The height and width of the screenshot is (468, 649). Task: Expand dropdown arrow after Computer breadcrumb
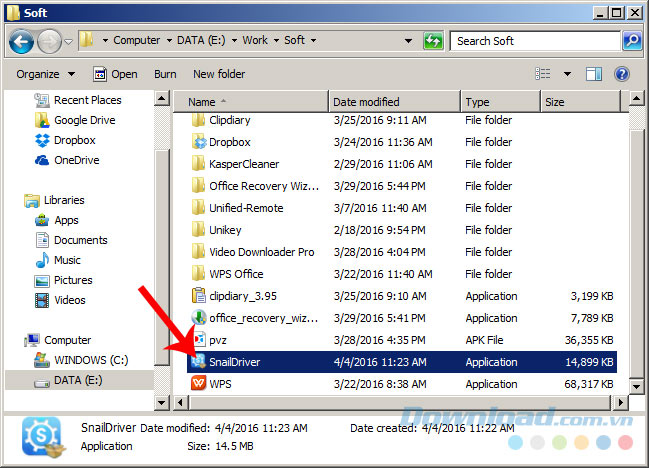point(169,41)
